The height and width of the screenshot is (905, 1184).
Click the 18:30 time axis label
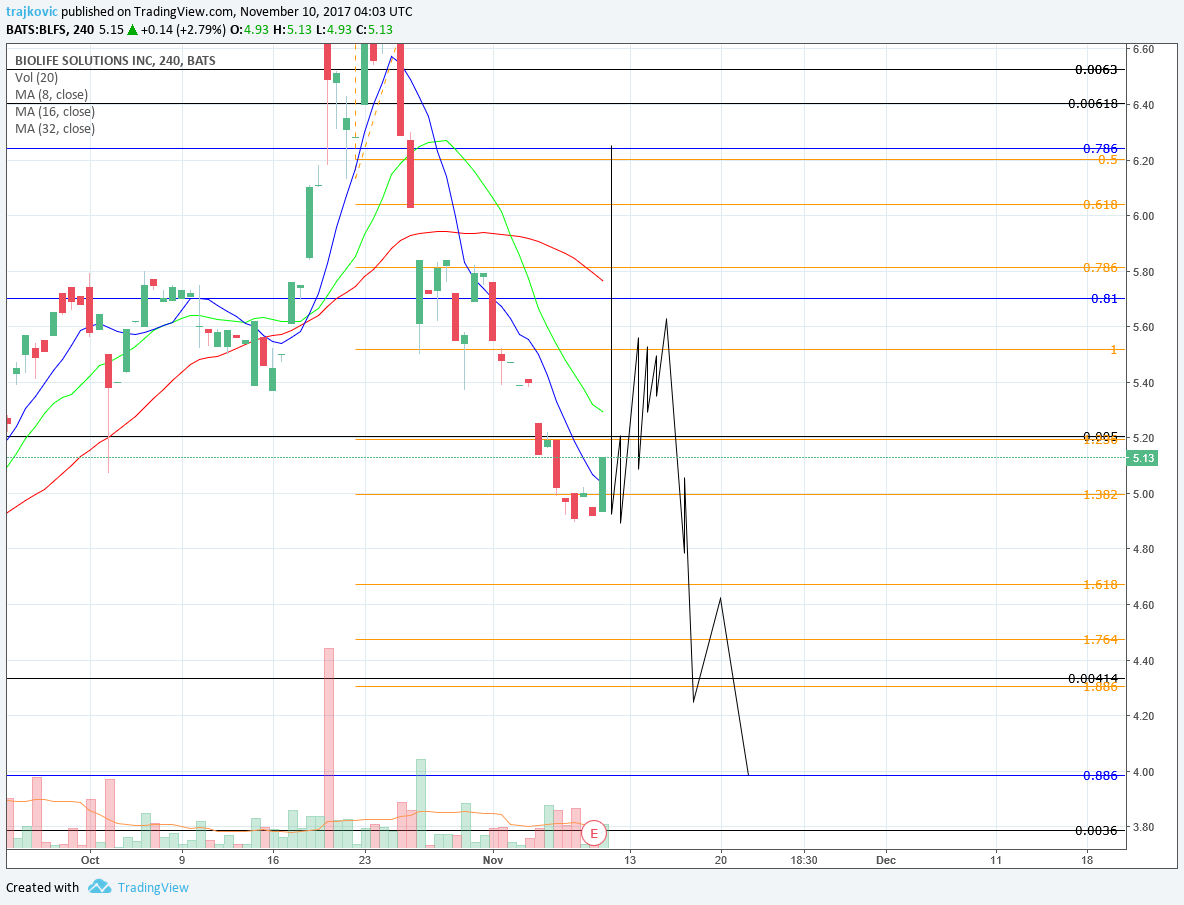(804, 860)
